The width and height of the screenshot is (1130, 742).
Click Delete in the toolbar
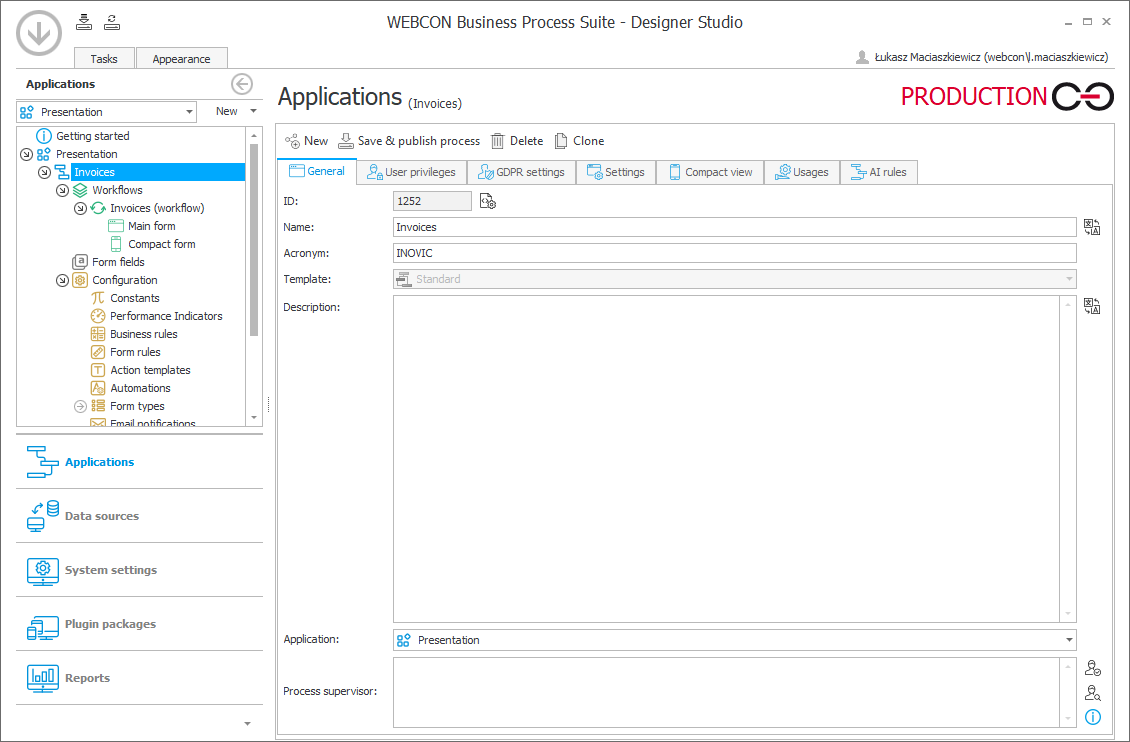pos(517,141)
